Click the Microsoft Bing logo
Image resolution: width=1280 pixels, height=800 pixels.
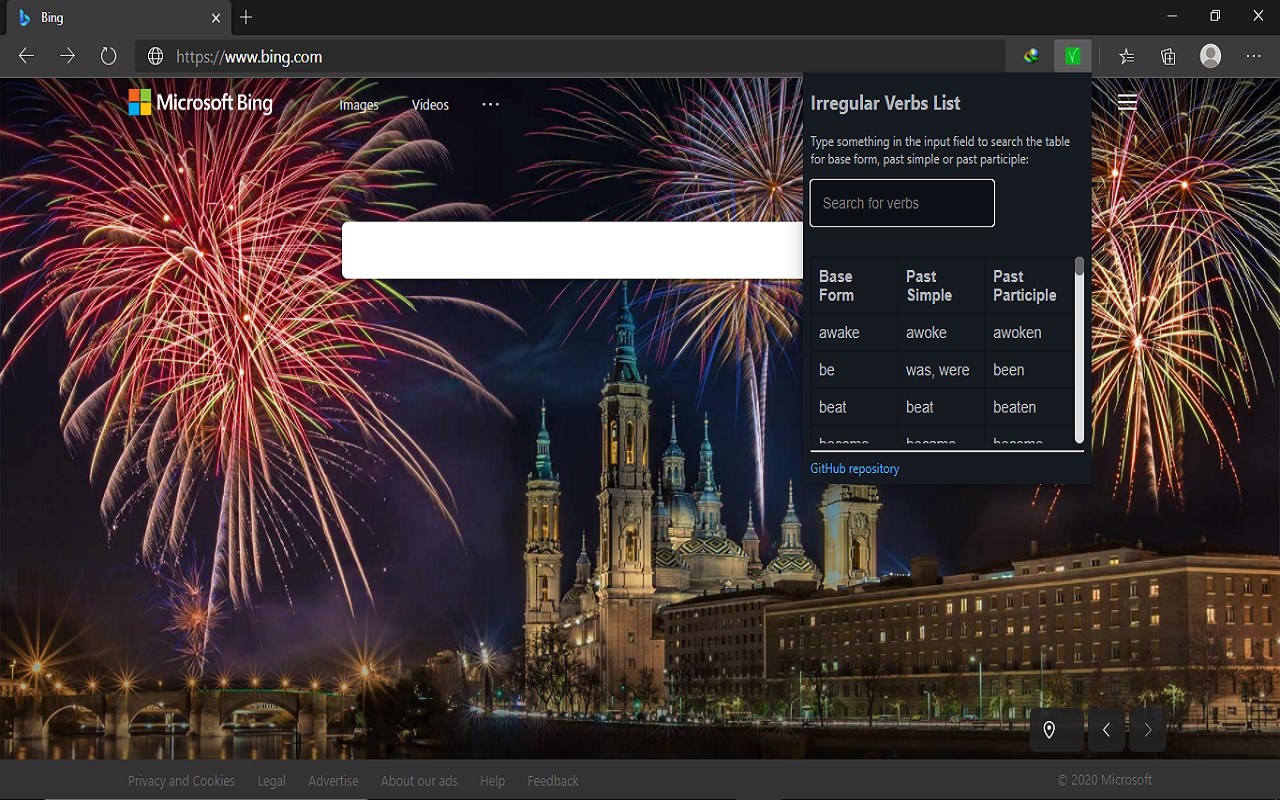(200, 103)
